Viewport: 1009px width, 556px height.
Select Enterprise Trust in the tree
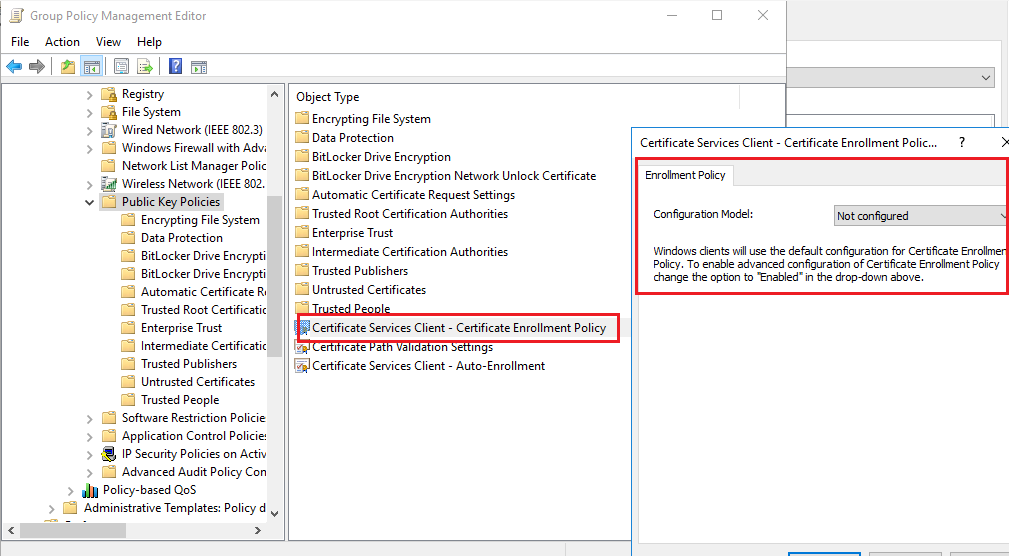click(181, 328)
